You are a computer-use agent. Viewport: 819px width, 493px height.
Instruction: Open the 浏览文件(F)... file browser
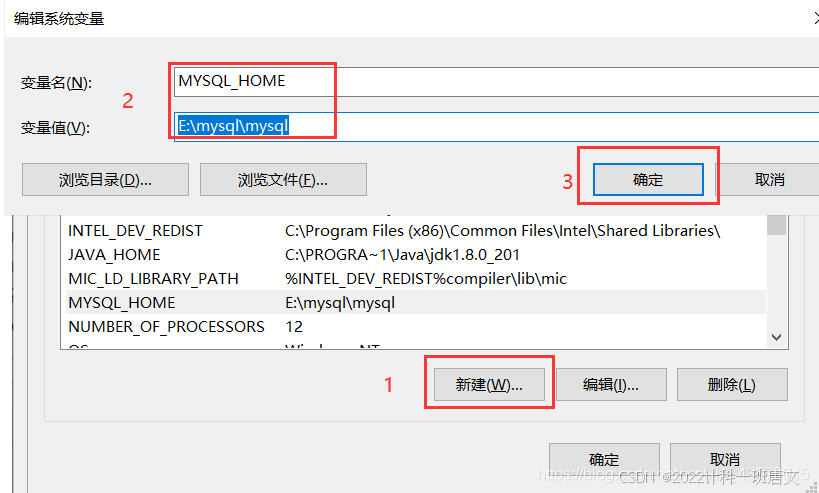pyautogui.click(x=283, y=180)
